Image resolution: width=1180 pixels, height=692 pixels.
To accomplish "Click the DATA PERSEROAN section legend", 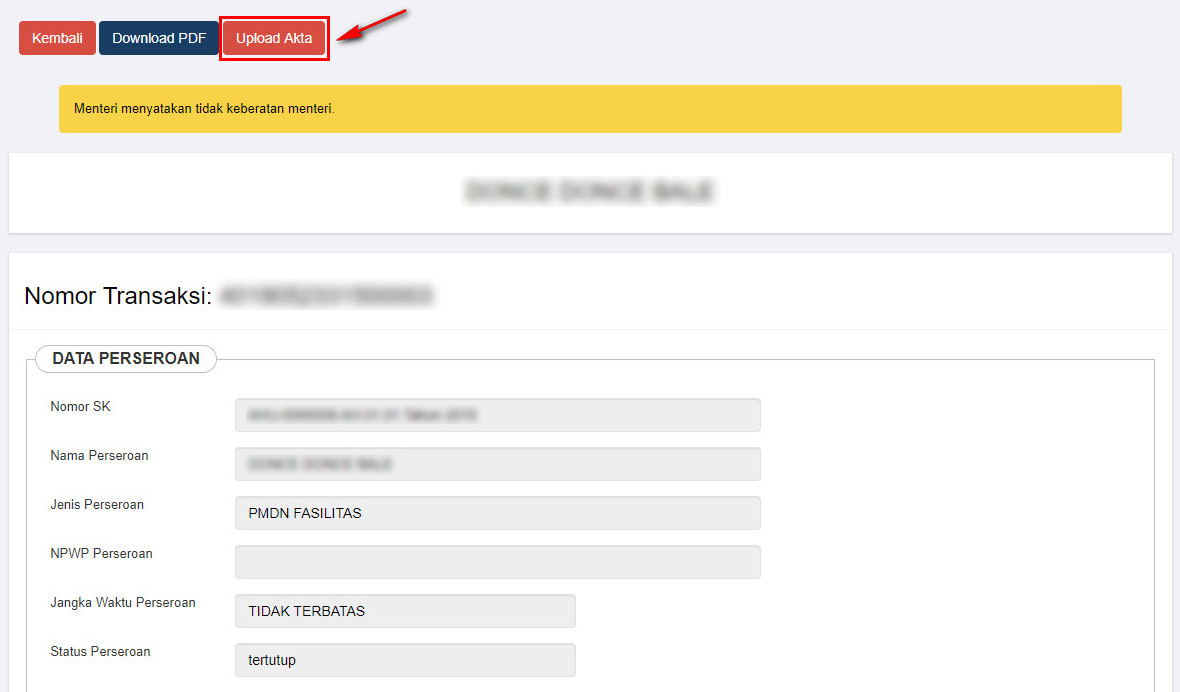I will (126, 358).
